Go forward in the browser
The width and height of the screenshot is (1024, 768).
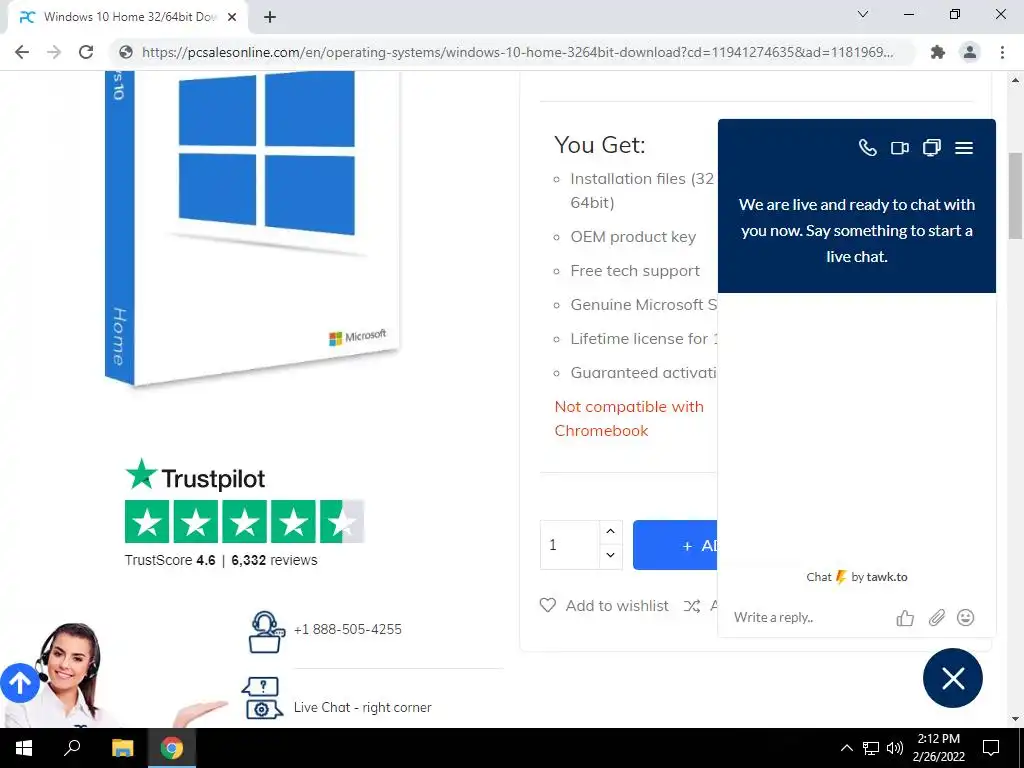[x=54, y=52]
